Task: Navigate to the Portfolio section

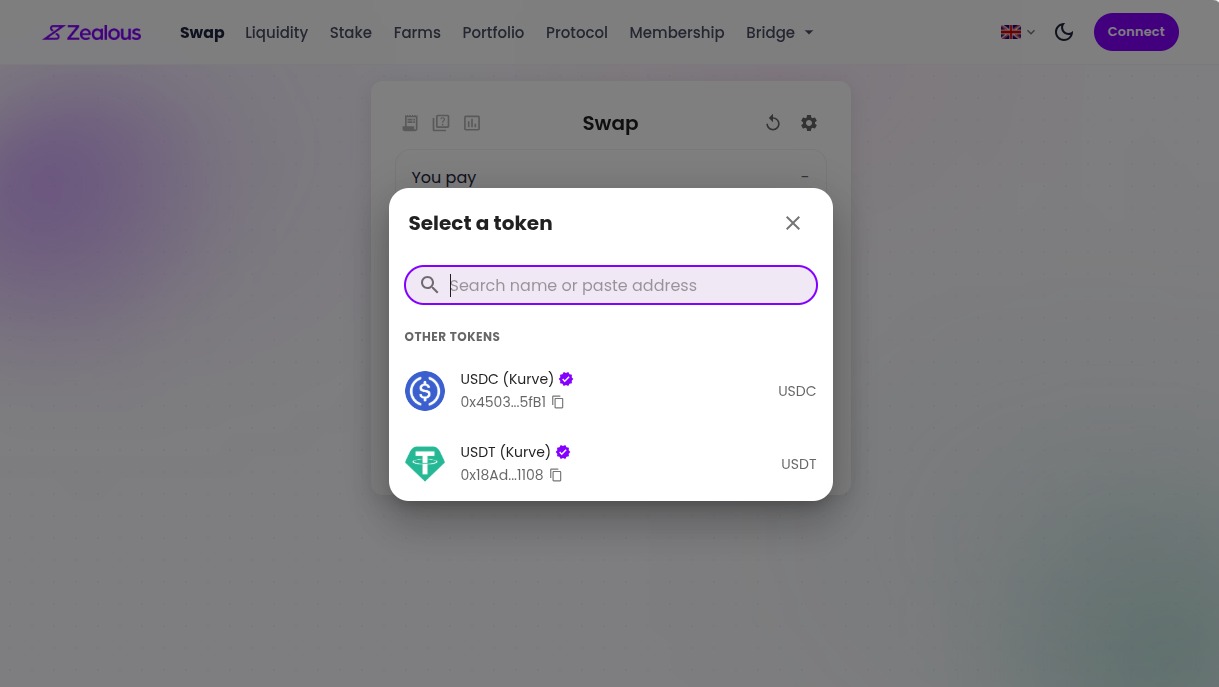Action: (x=493, y=33)
